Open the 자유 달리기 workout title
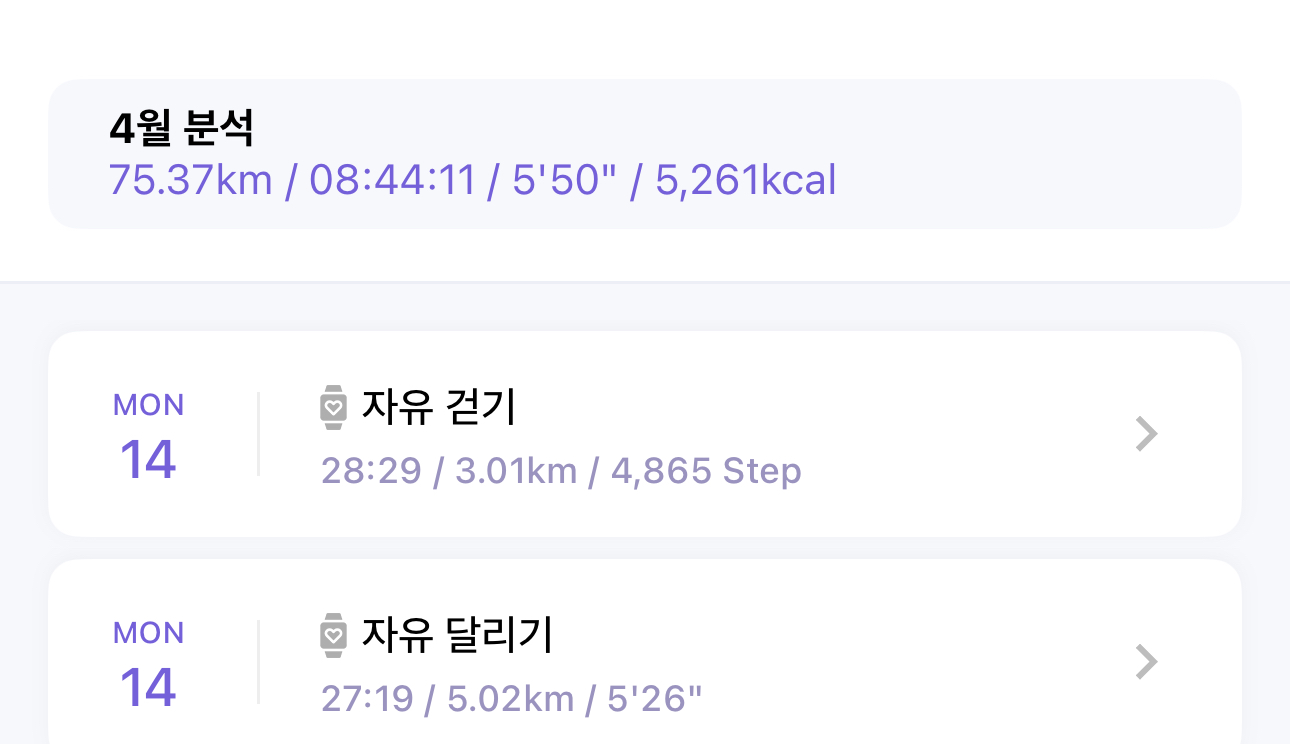This screenshot has height=744, width=1290. click(457, 635)
